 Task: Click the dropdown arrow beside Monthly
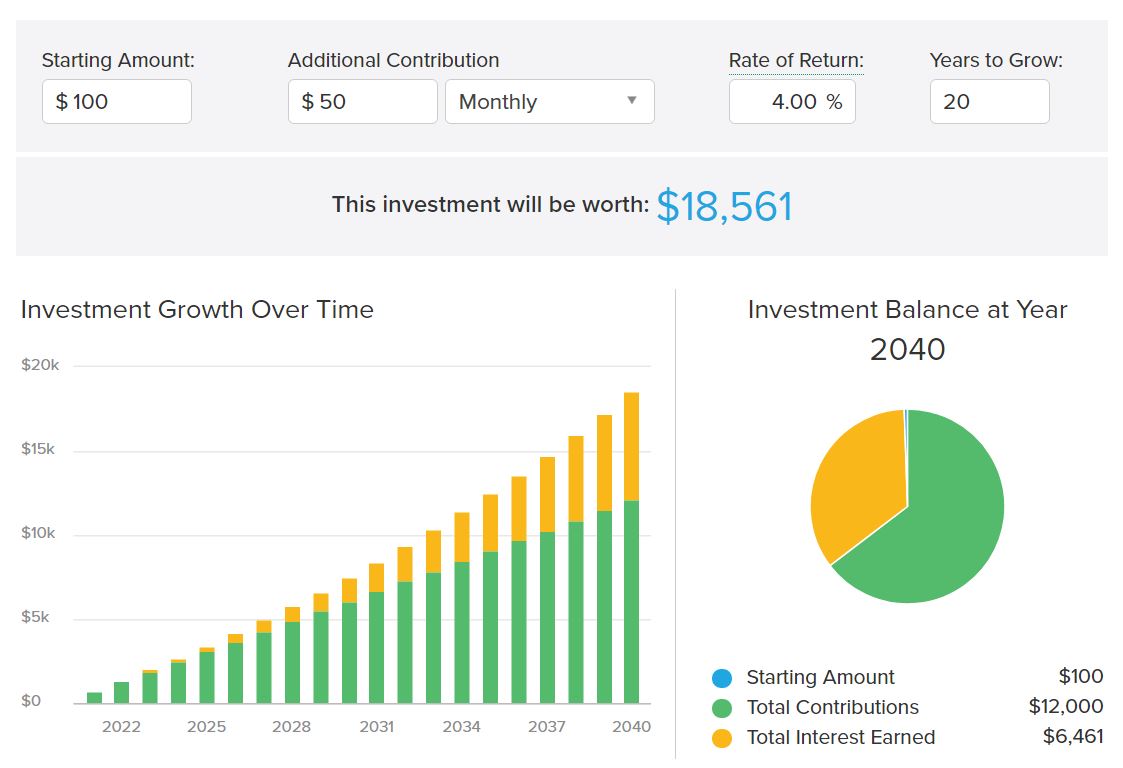point(631,101)
